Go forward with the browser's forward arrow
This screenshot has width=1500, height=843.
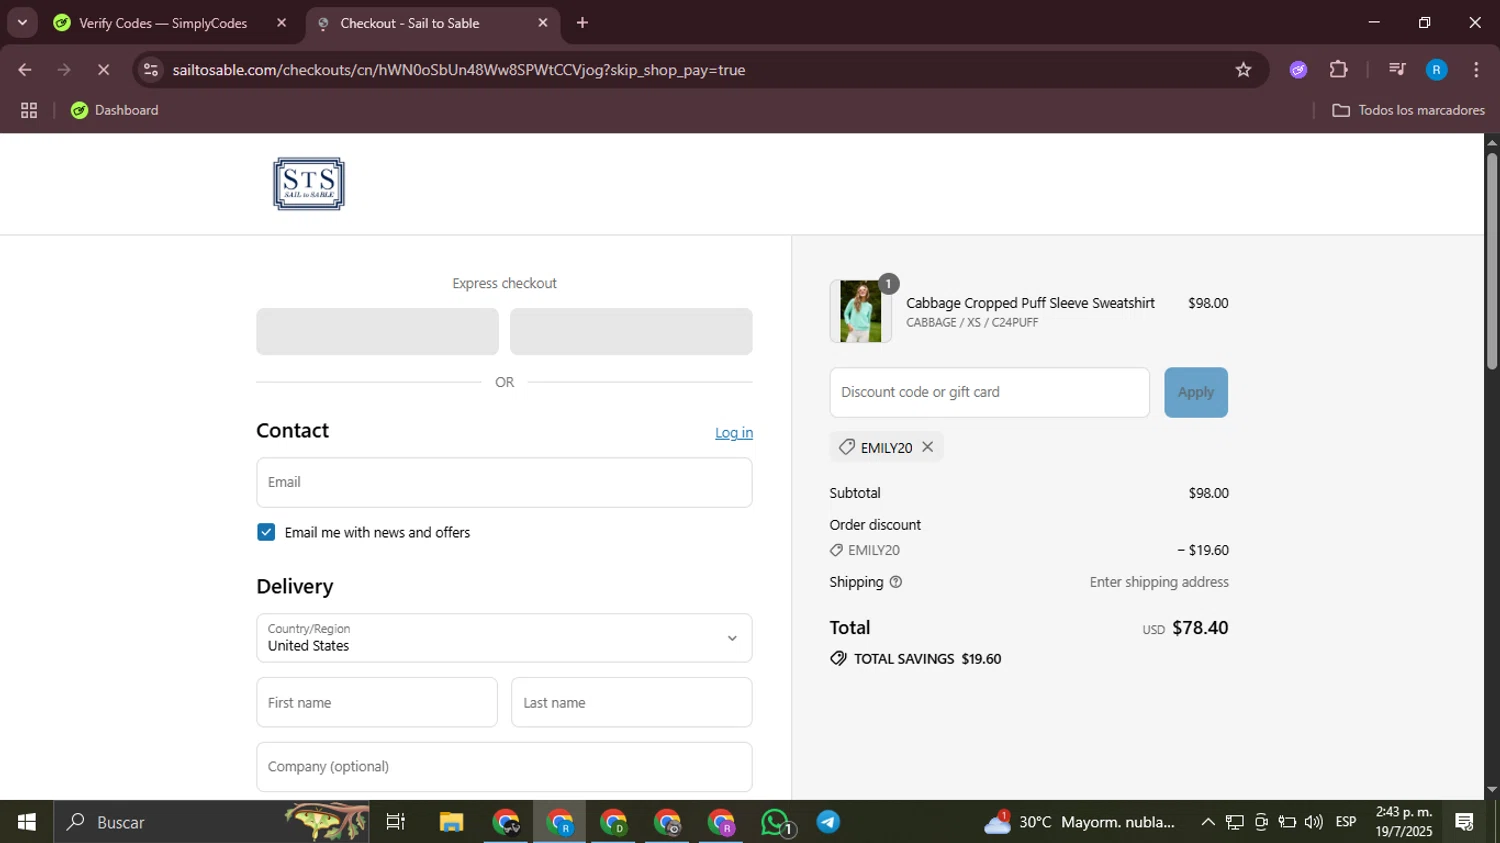(64, 70)
